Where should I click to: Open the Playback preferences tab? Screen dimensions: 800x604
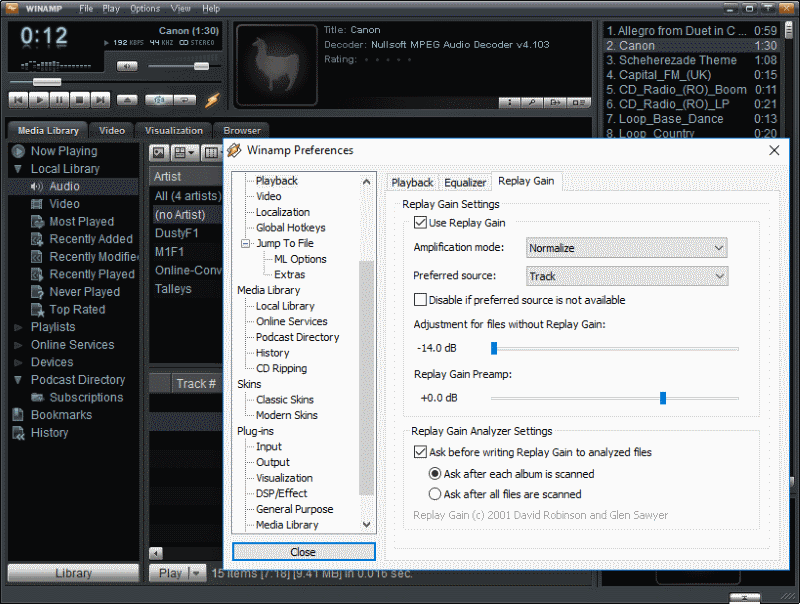click(412, 182)
